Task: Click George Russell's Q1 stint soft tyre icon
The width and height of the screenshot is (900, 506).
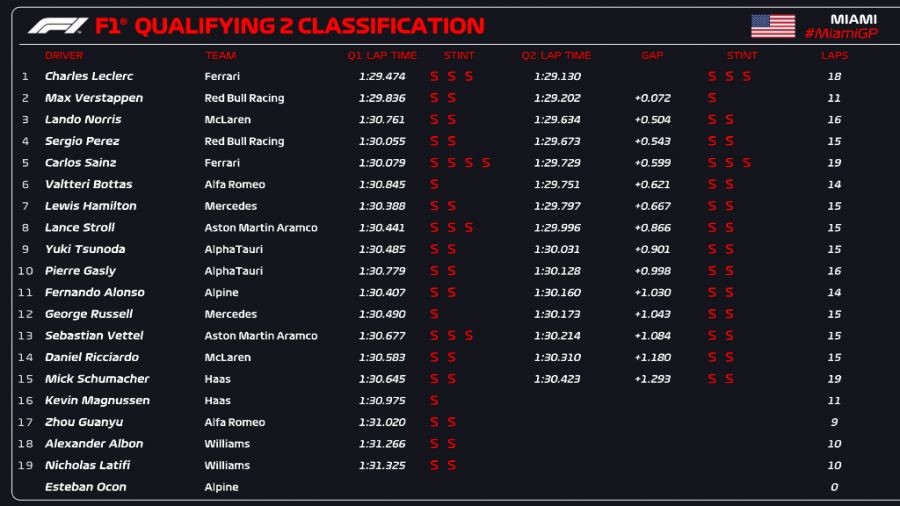Action: [434, 314]
